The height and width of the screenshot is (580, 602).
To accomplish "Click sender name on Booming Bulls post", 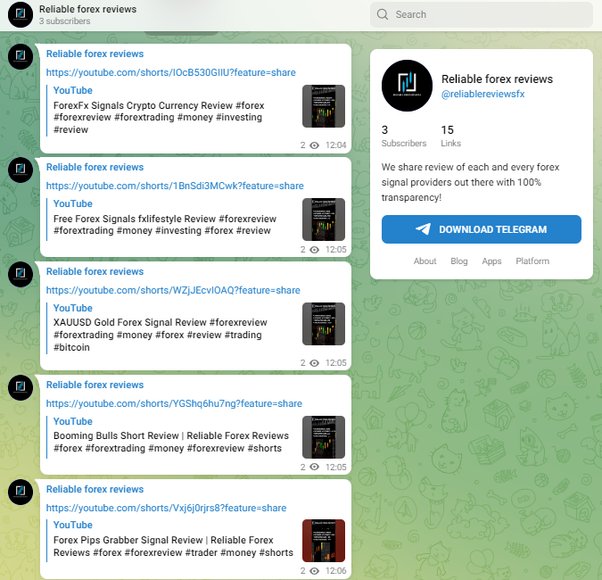I will (x=95, y=385).
